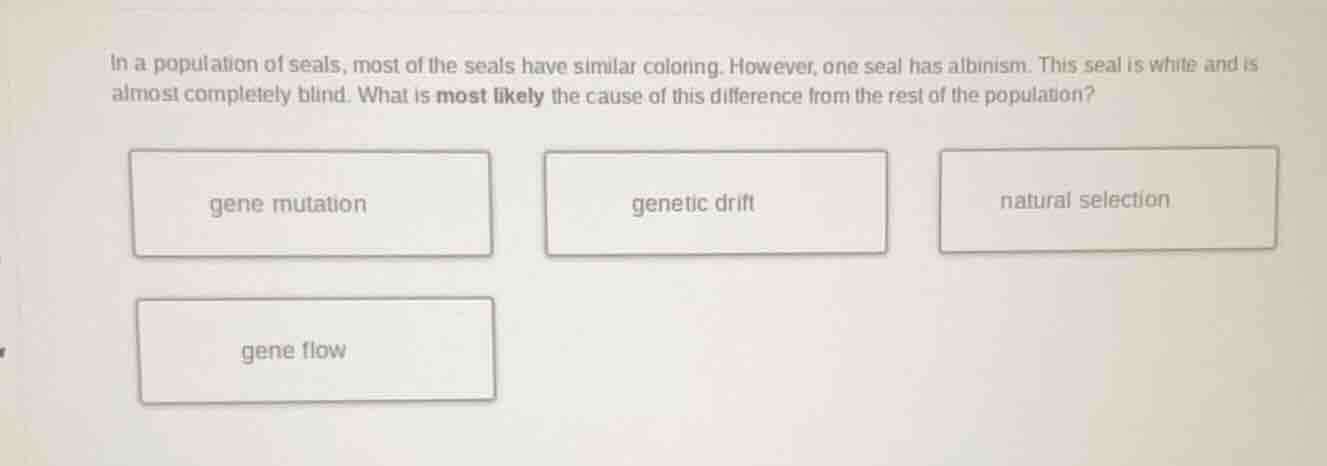Click the word "flow" in bottom answer
Image resolution: width=1327 pixels, height=466 pixels.
pyautogui.click(x=322, y=351)
